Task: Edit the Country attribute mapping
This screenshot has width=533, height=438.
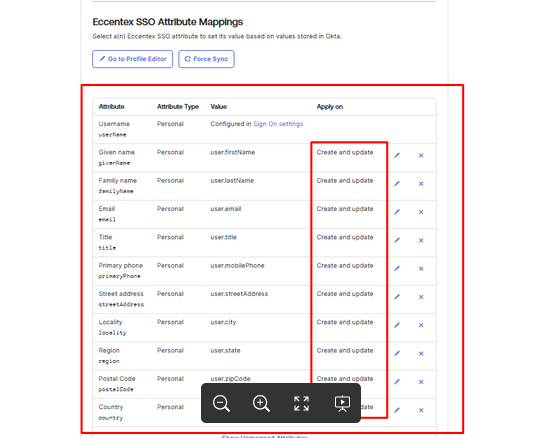Action: point(397,410)
